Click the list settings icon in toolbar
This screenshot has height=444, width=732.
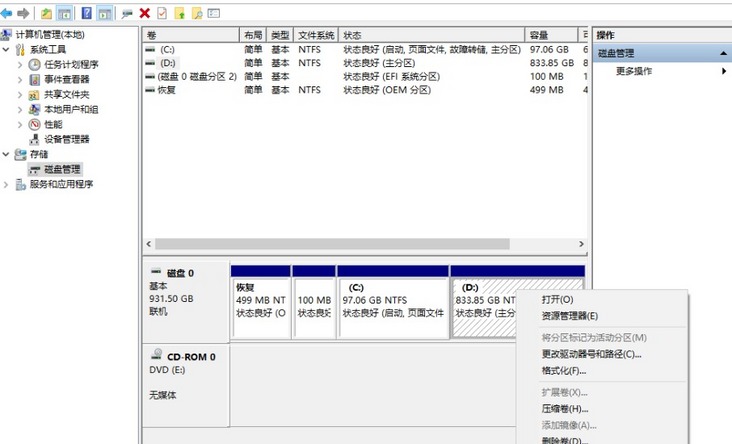point(214,14)
